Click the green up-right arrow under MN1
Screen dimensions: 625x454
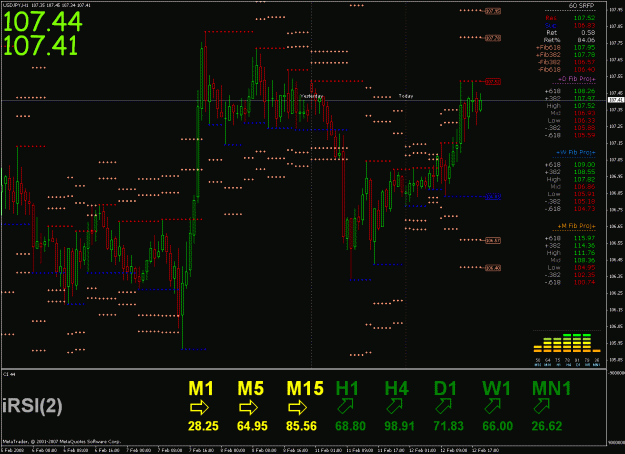point(542,406)
